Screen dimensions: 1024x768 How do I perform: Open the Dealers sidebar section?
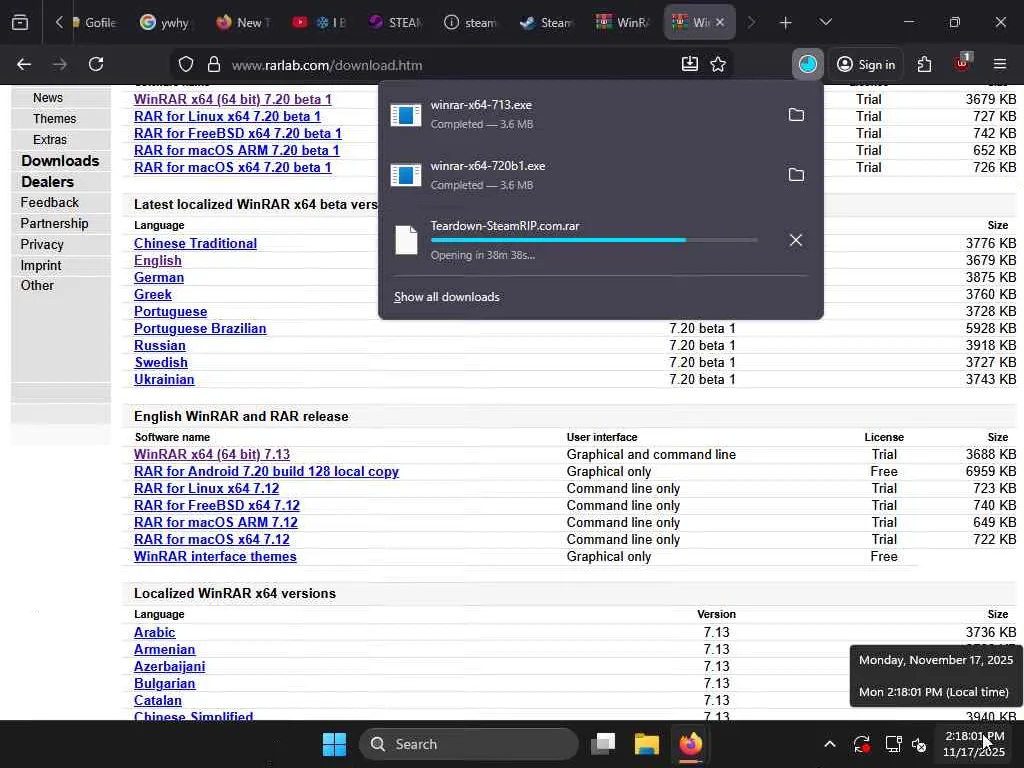pos(47,182)
